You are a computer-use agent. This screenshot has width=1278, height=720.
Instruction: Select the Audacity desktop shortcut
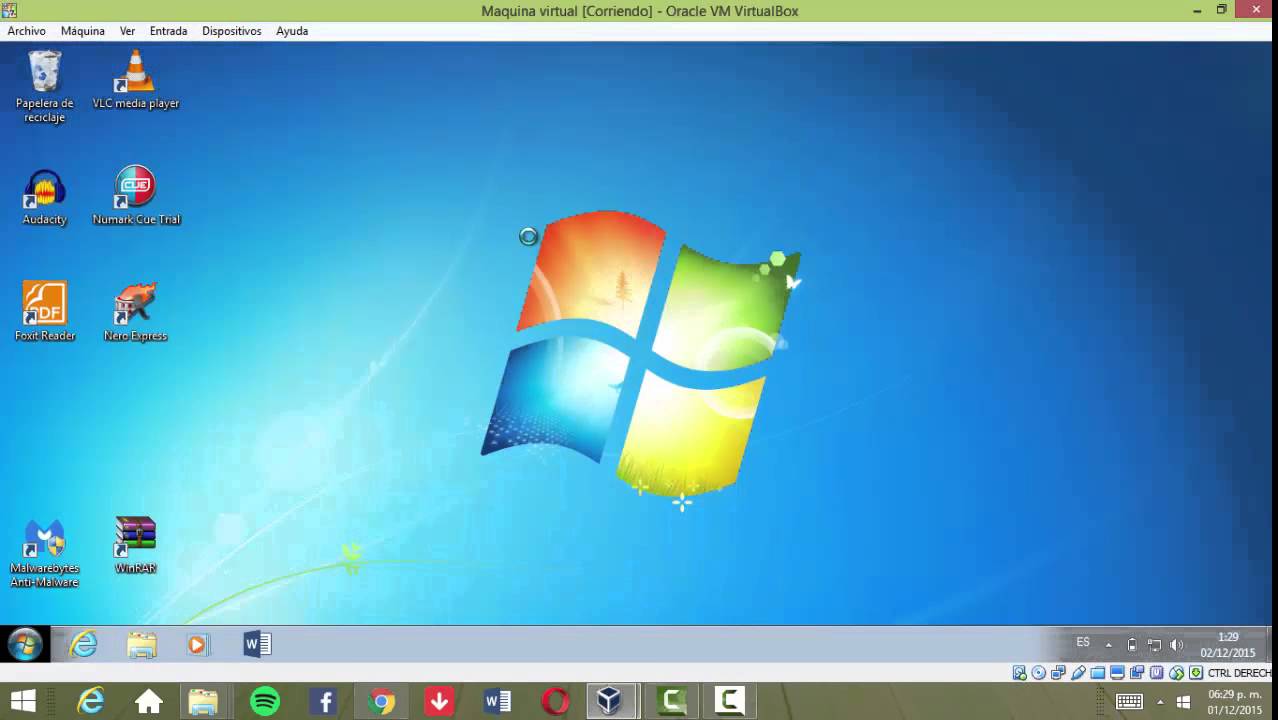click(45, 197)
